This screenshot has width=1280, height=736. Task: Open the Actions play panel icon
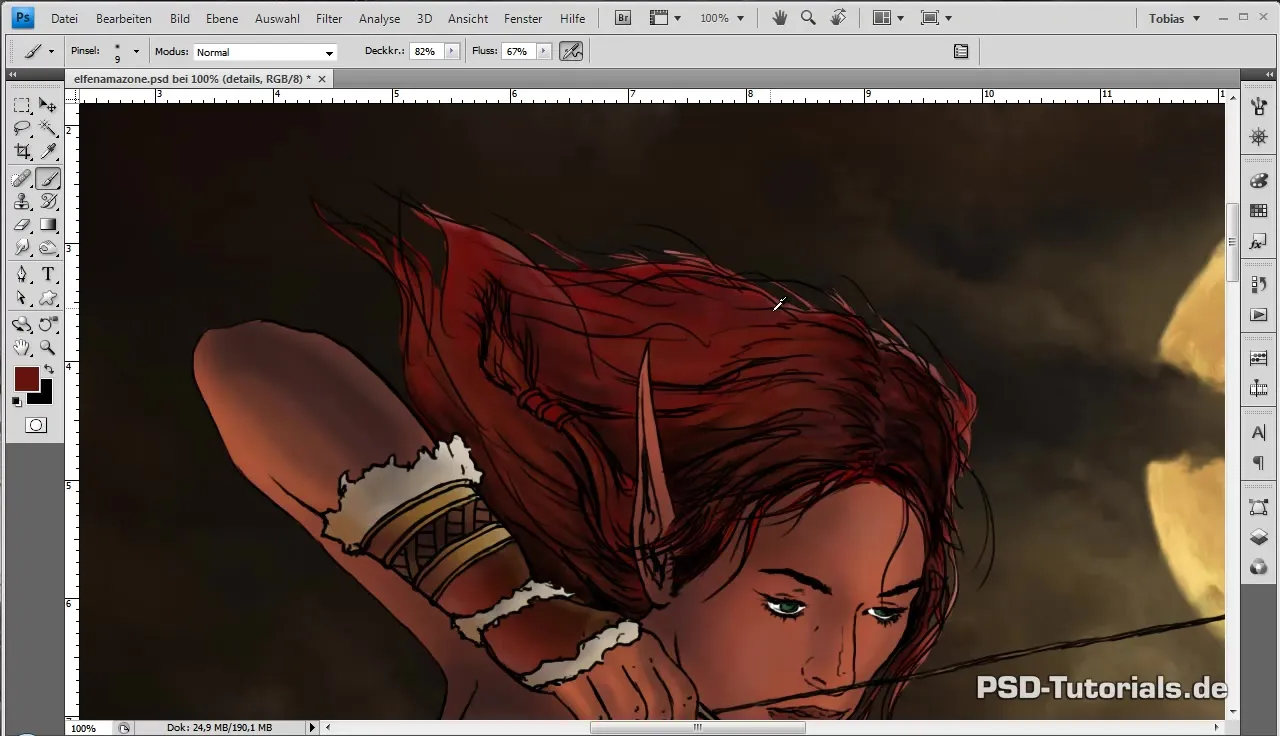1259,315
